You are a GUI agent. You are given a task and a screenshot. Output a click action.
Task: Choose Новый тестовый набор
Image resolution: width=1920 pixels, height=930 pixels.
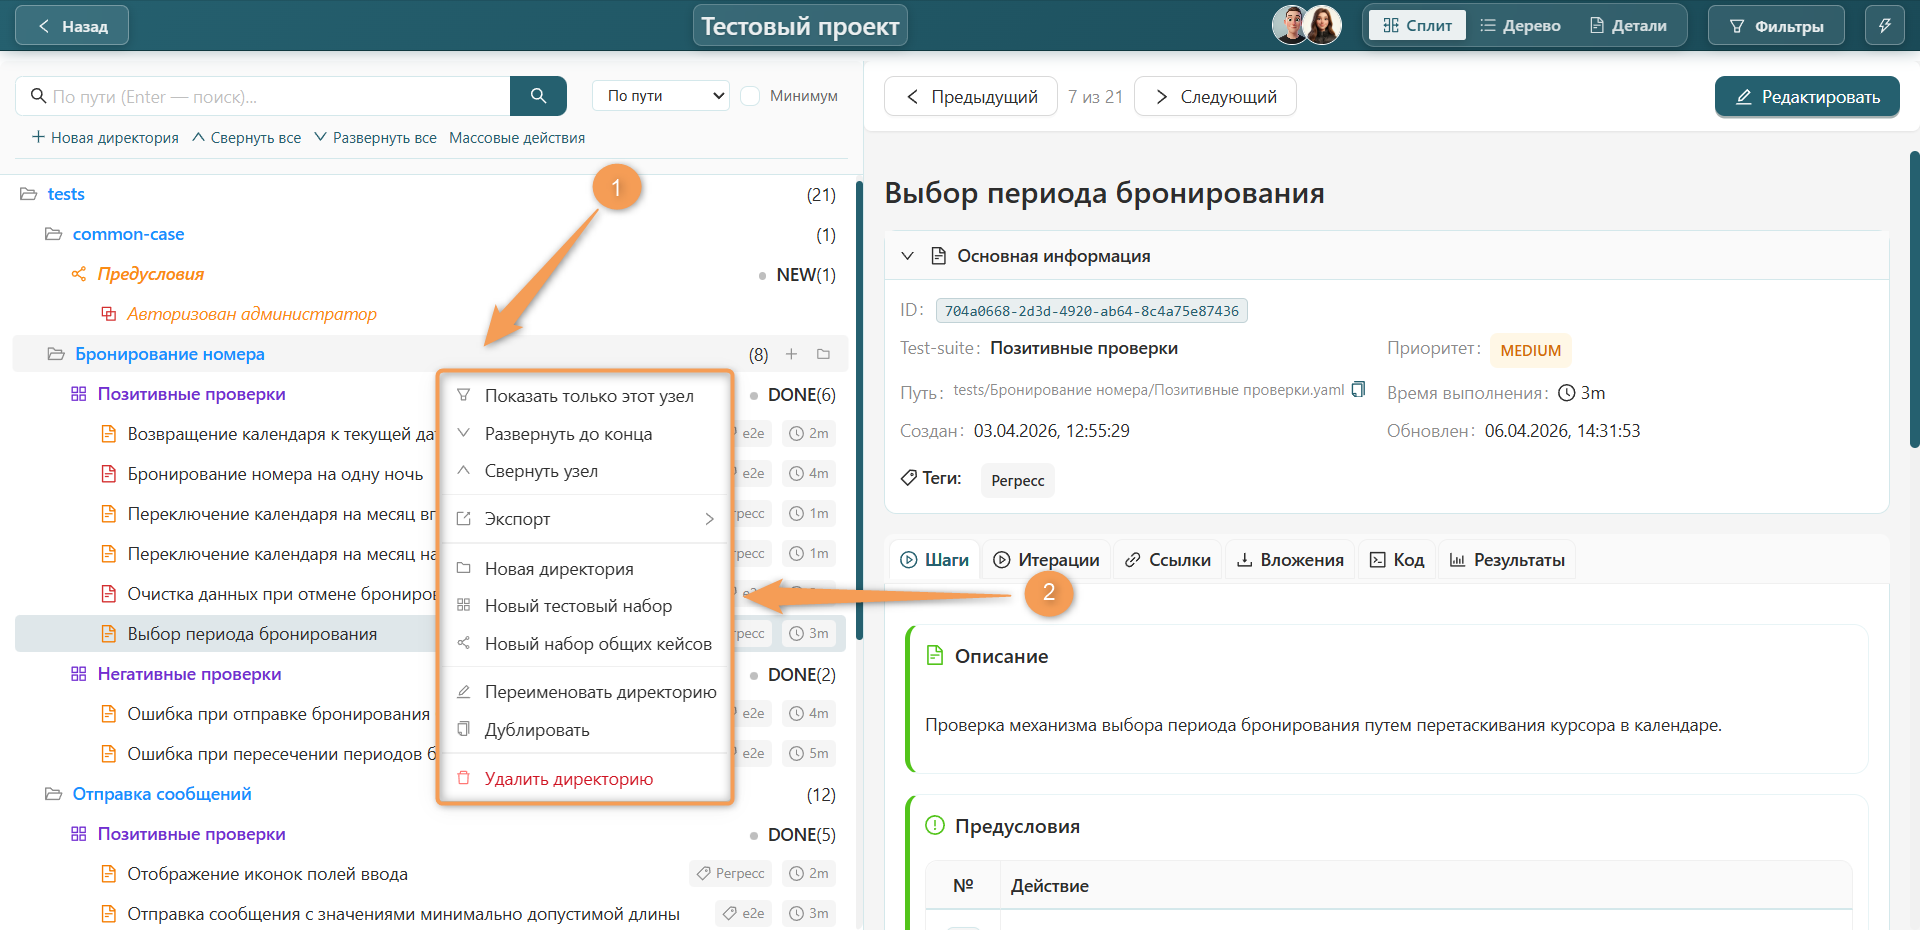[586, 606]
